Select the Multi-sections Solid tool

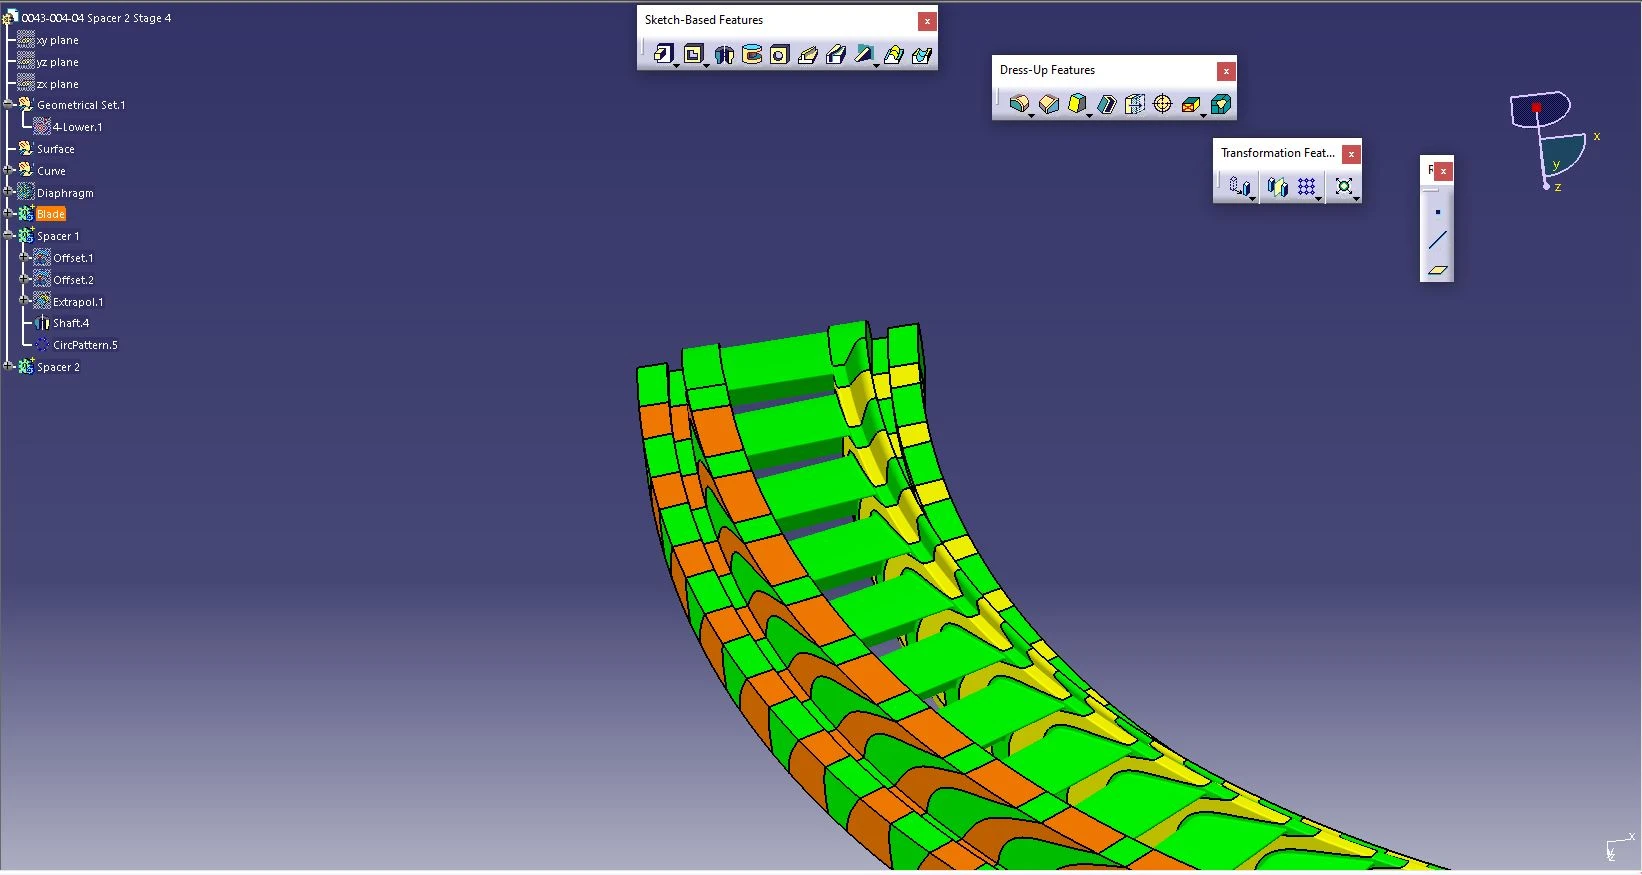[893, 54]
